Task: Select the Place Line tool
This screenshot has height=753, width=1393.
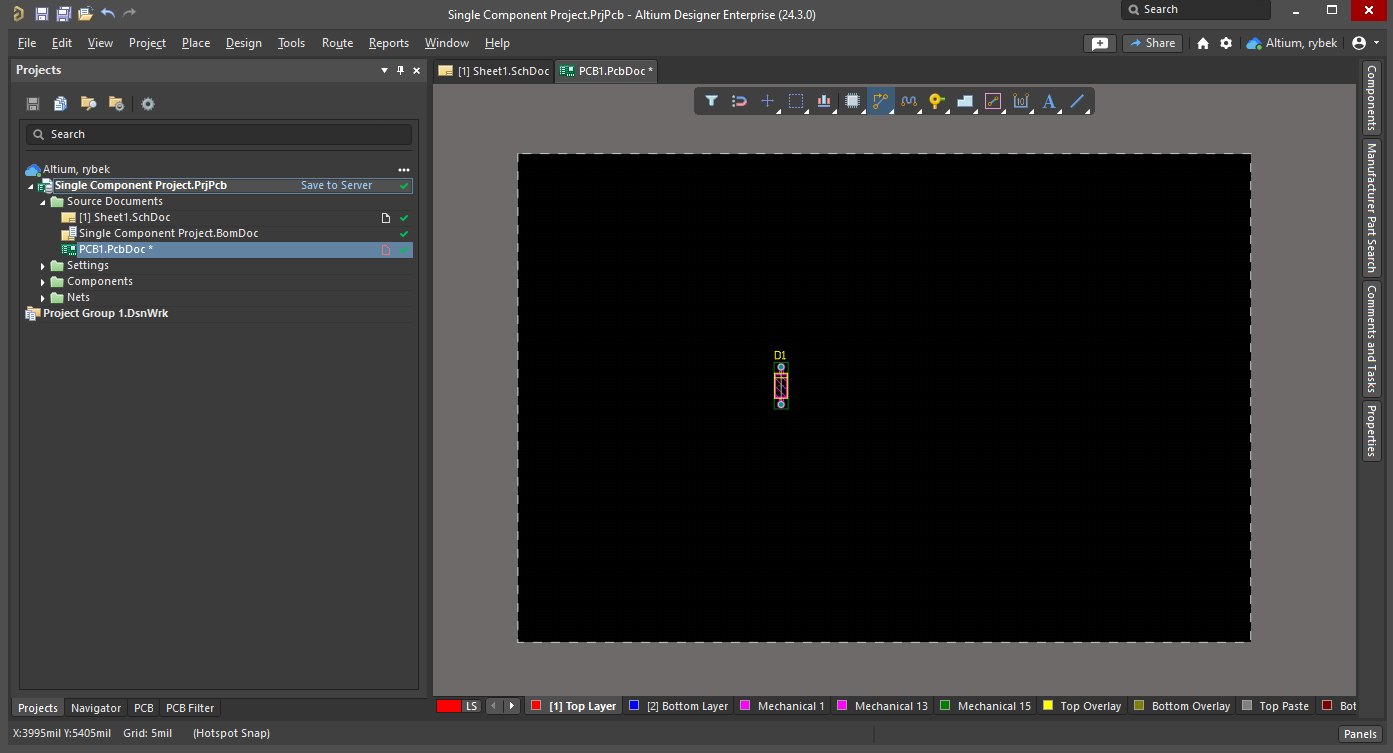Action: click(x=1077, y=101)
